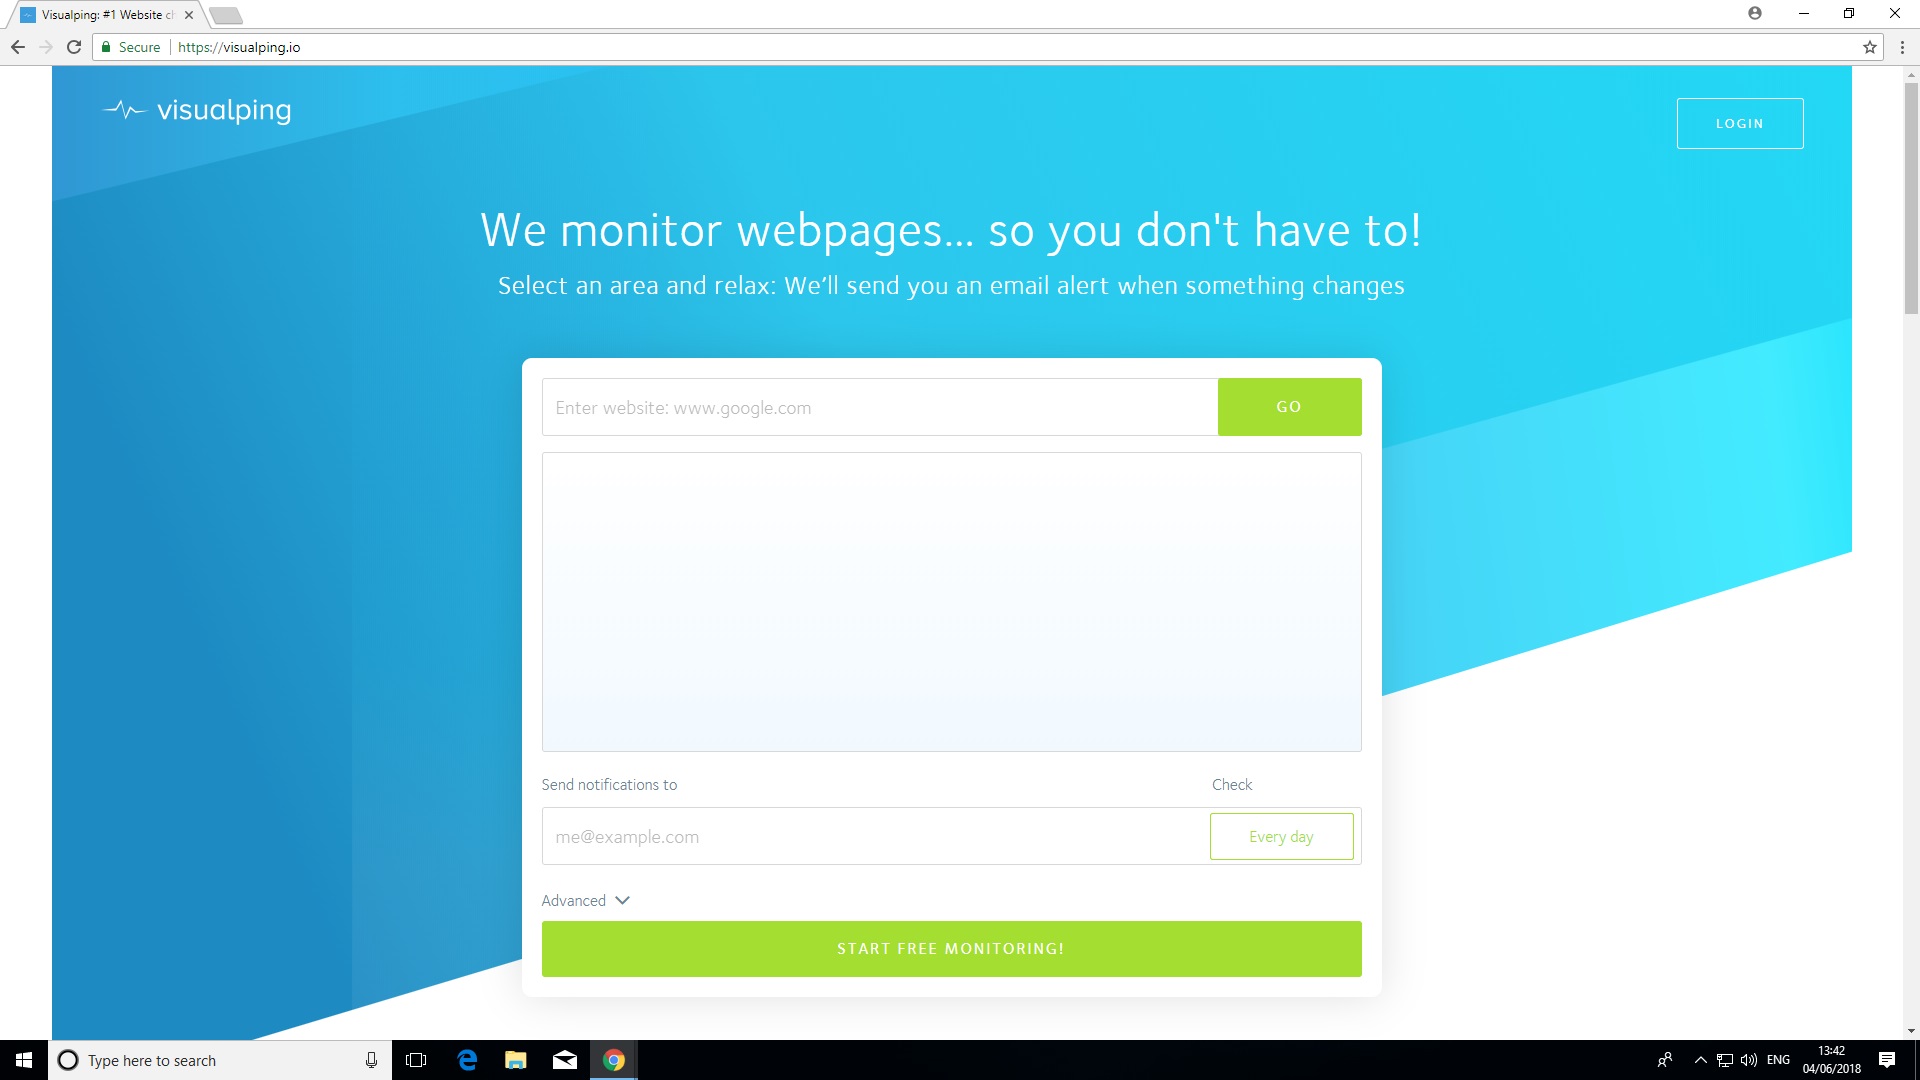Expand the Advanced options chevron

pyautogui.click(x=621, y=899)
